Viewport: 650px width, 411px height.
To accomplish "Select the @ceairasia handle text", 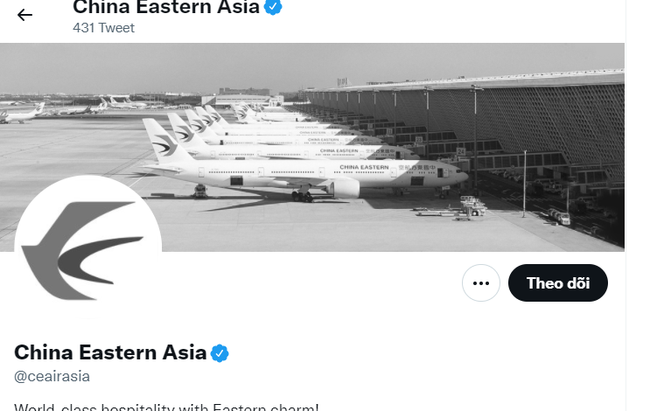I will 52,376.
